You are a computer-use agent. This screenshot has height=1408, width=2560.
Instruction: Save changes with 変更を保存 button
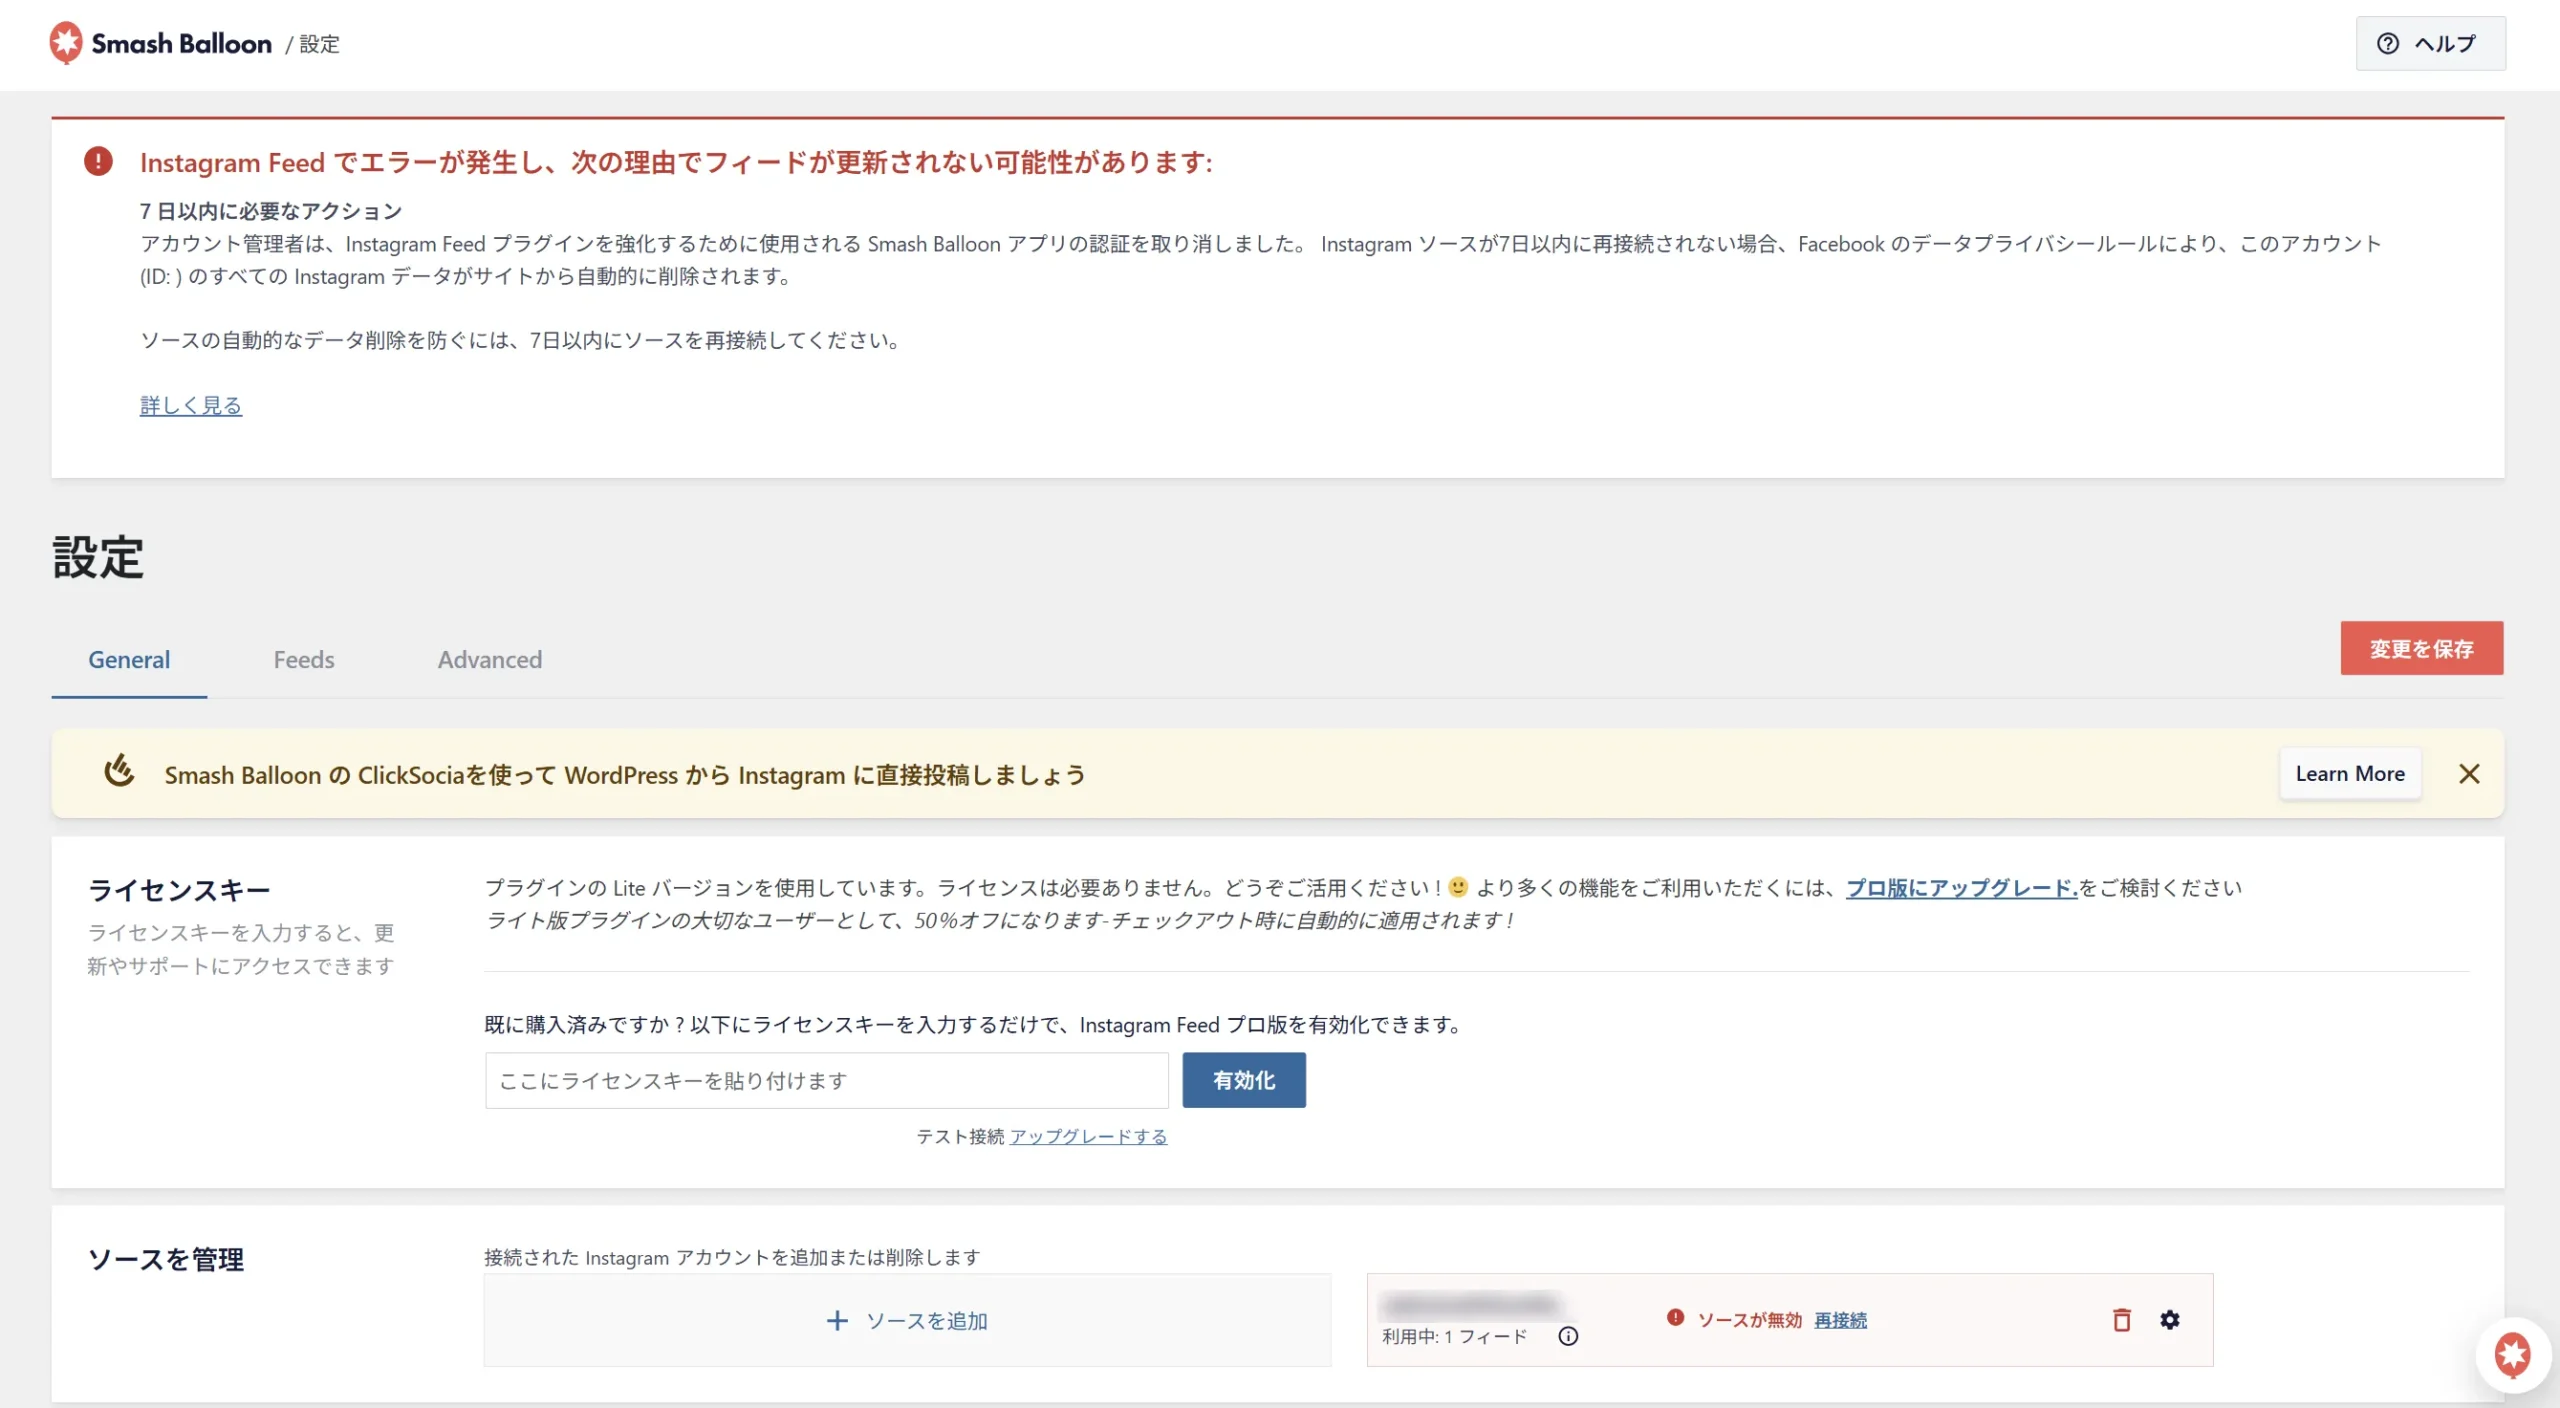pos(2422,648)
